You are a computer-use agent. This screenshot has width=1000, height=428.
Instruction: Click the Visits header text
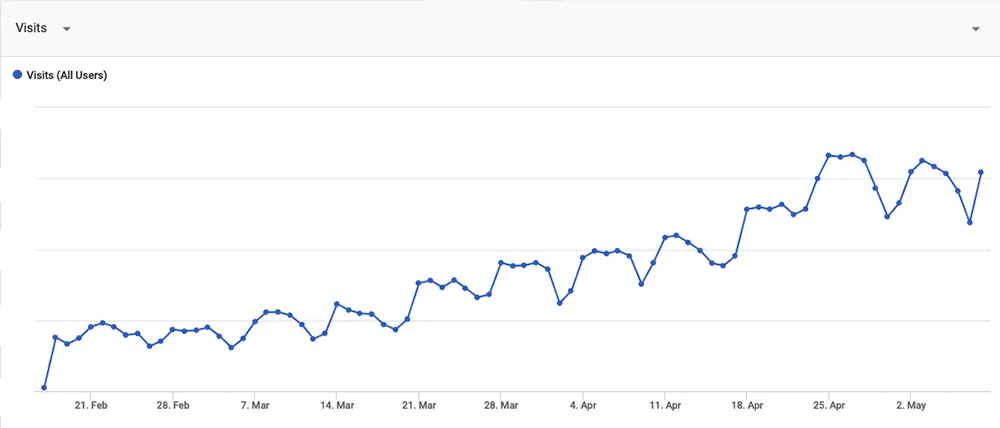click(31, 28)
